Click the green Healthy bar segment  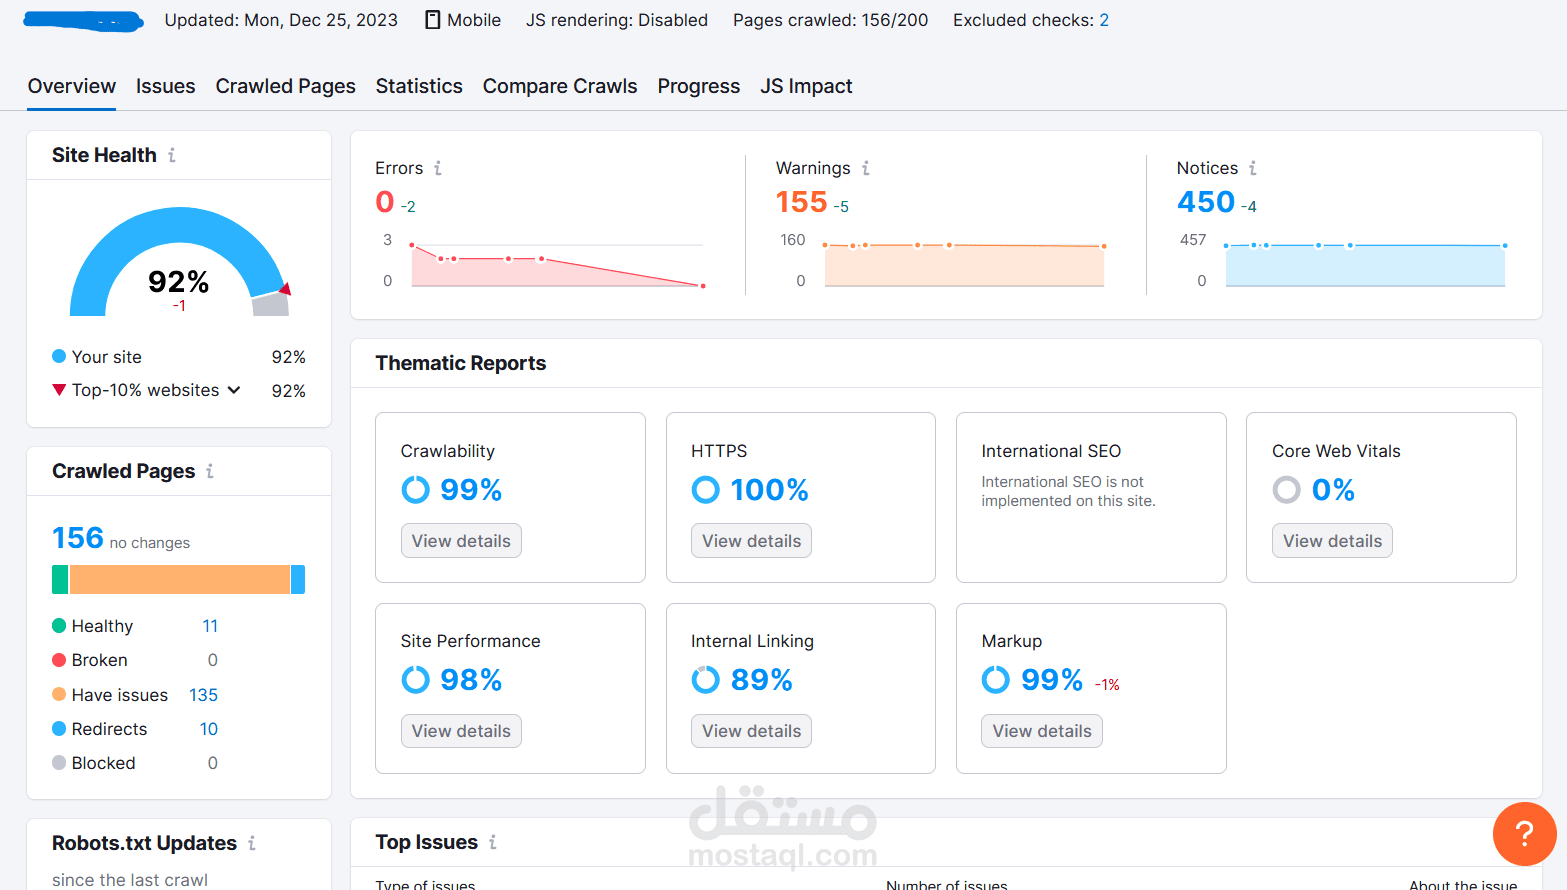tap(60, 580)
